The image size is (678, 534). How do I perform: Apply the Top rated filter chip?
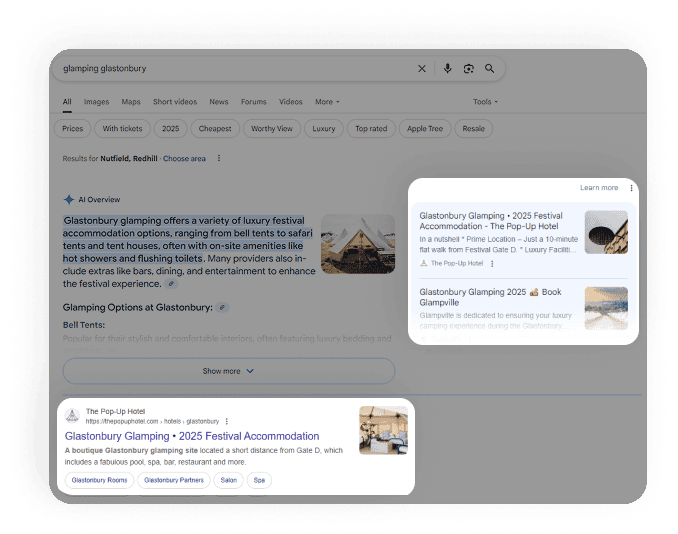coord(371,129)
